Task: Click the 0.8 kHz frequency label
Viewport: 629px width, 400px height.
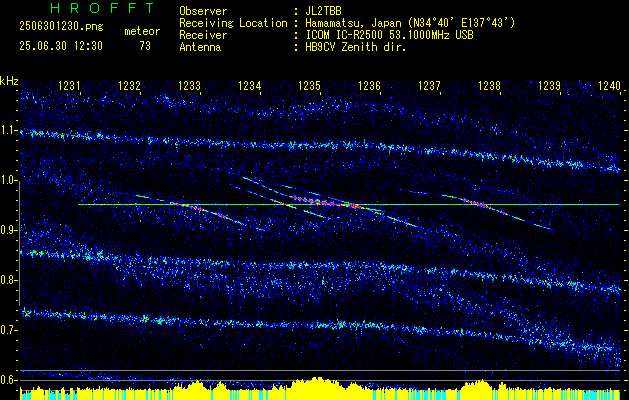Action: point(9,280)
